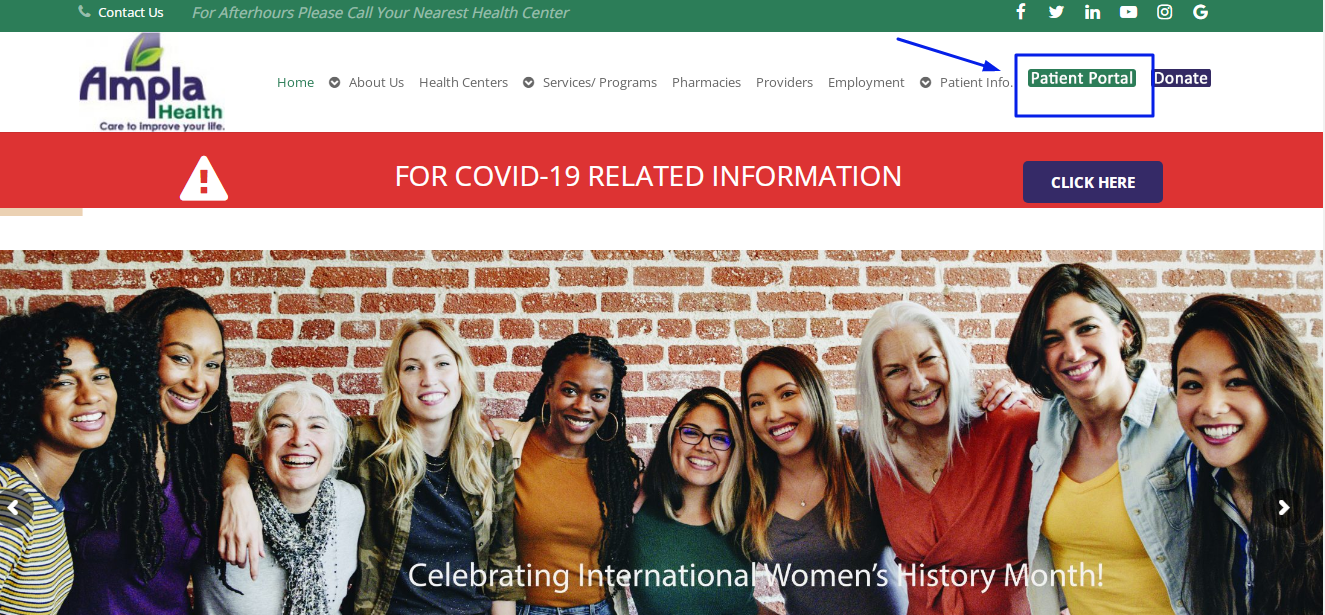Go to previous slide with left arrow
The width and height of the screenshot is (1325, 615).
tap(14, 508)
